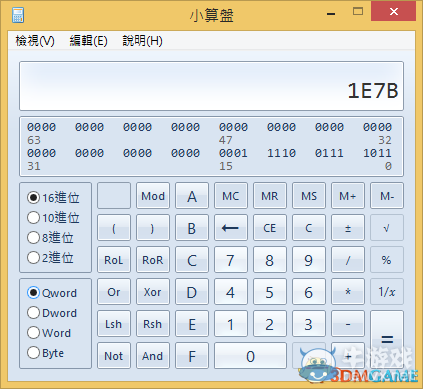Click the equals key

coord(387,340)
